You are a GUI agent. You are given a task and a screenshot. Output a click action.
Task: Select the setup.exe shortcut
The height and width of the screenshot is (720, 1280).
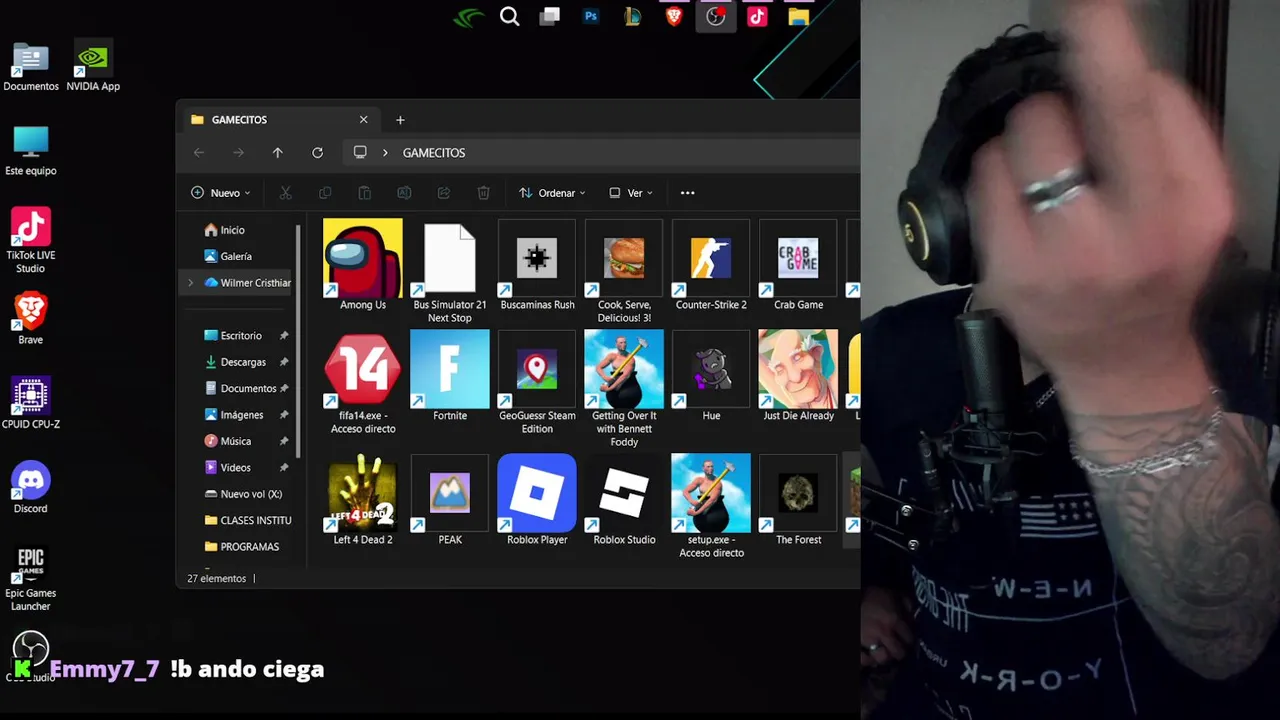pos(711,505)
